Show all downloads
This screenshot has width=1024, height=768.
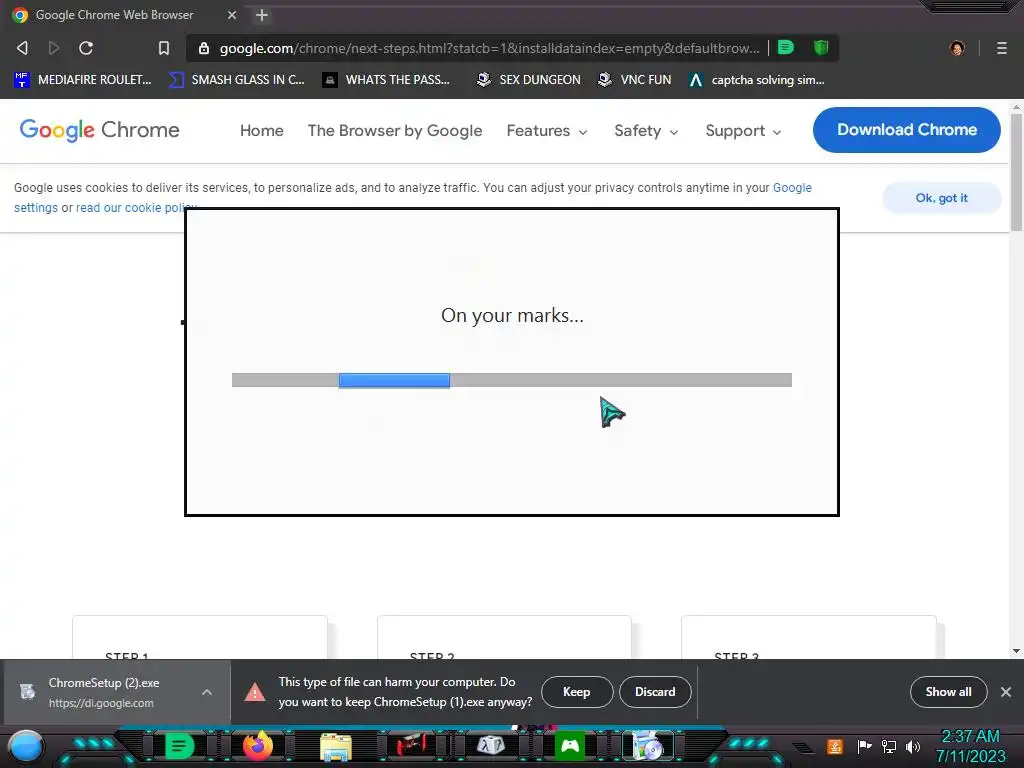pyautogui.click(x=948, y=692)
